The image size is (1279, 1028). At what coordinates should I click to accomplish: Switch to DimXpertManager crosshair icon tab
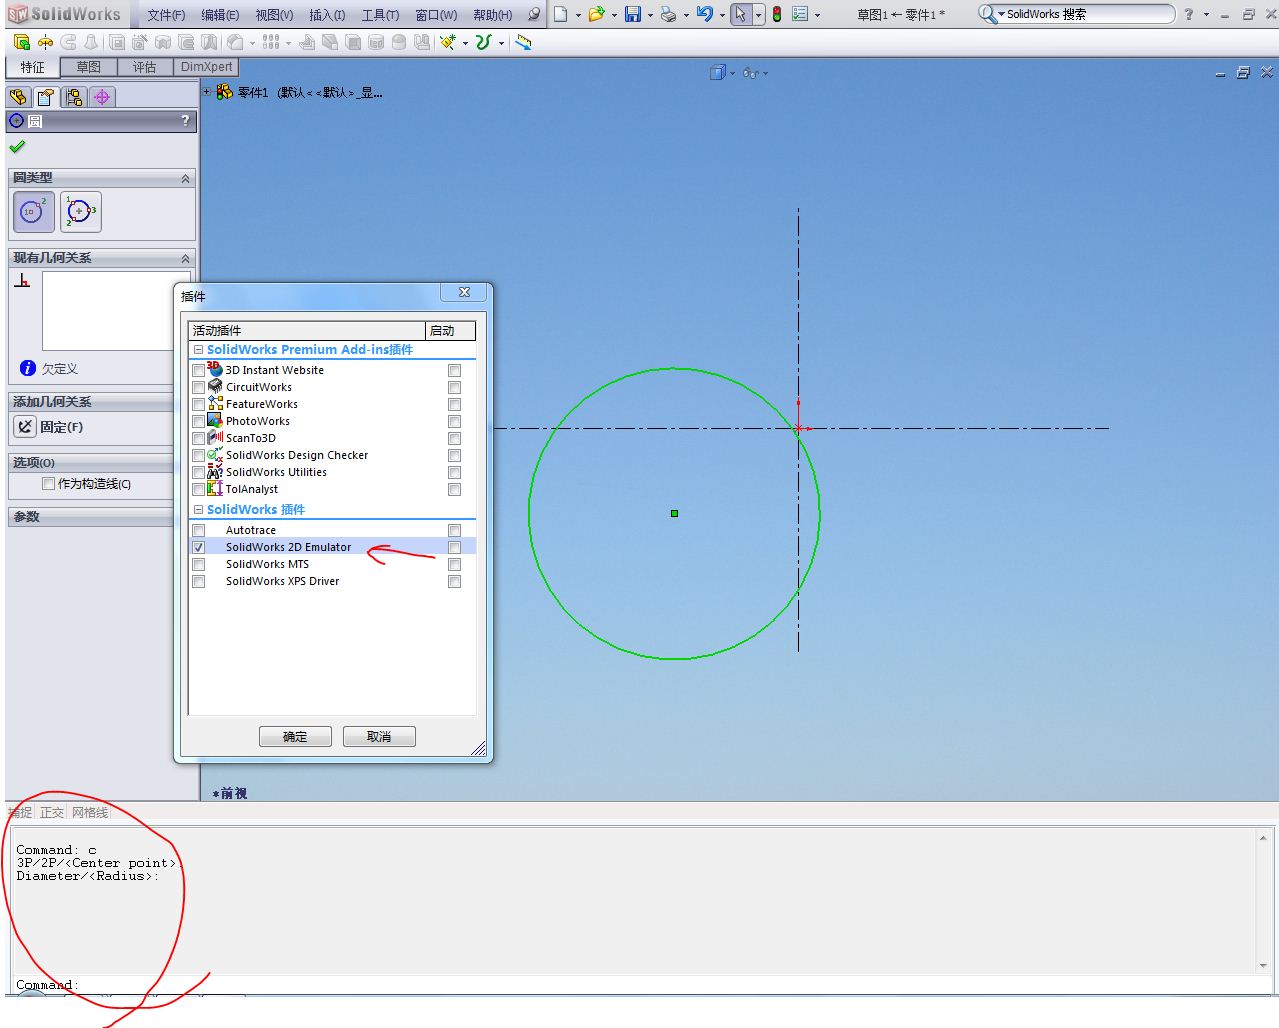click(102, 97)
